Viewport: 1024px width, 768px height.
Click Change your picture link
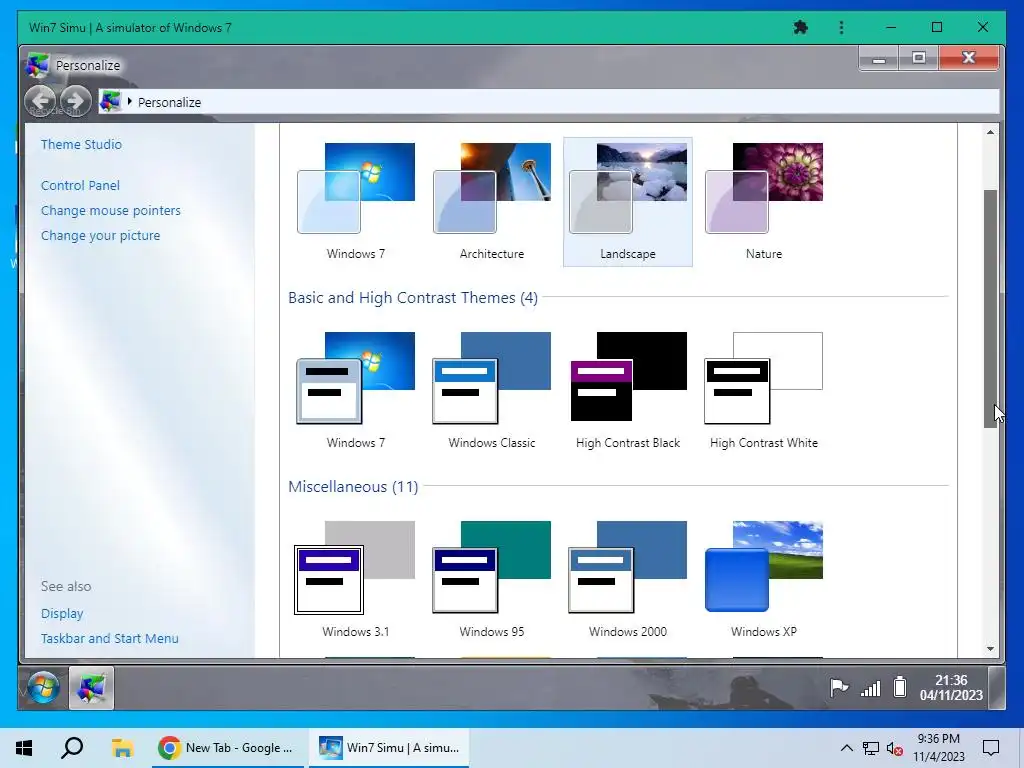click(100, 235)
